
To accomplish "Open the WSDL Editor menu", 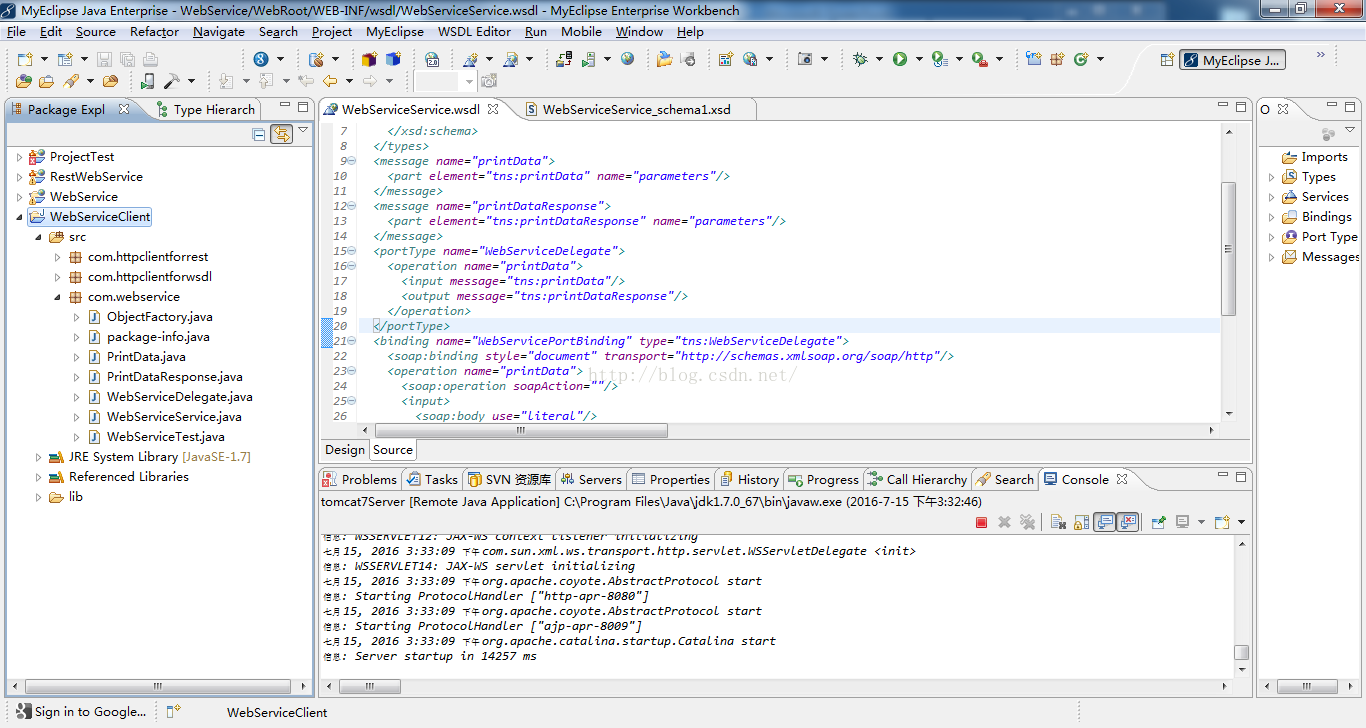I will coord(474,31).
